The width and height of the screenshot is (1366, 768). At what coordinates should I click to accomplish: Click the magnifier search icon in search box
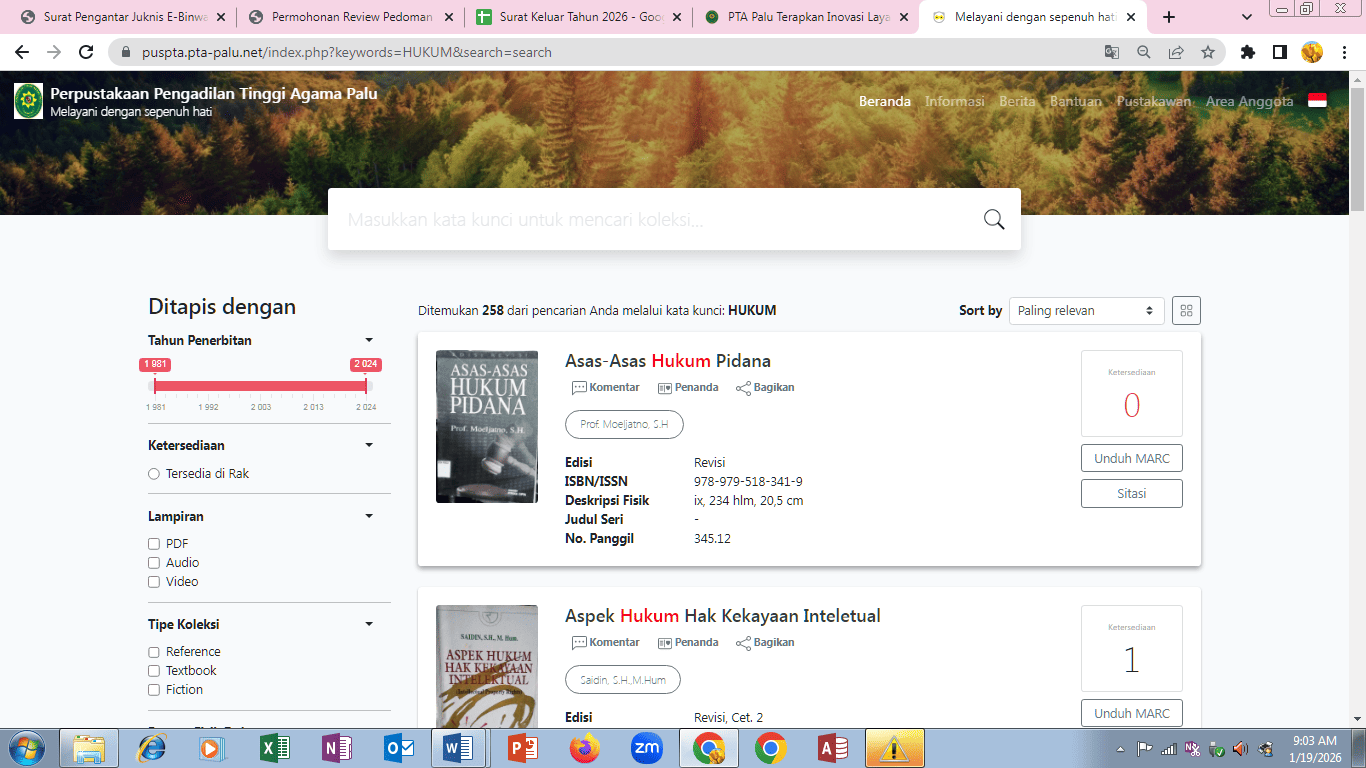tap(993, 220)
